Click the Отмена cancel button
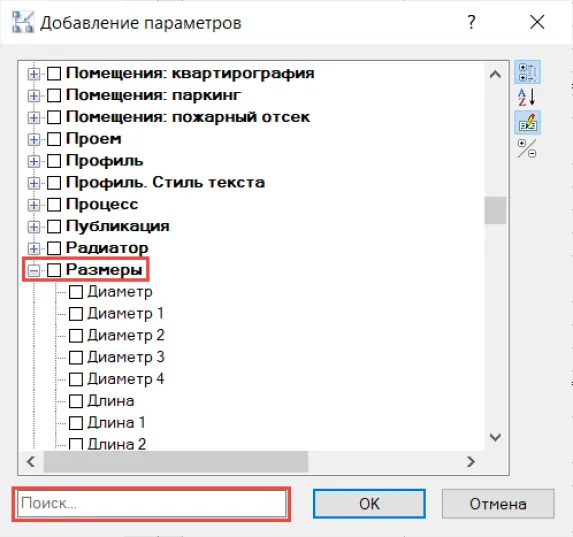The width and height of the screenshot is (573, 537). [x=498, y=503]
